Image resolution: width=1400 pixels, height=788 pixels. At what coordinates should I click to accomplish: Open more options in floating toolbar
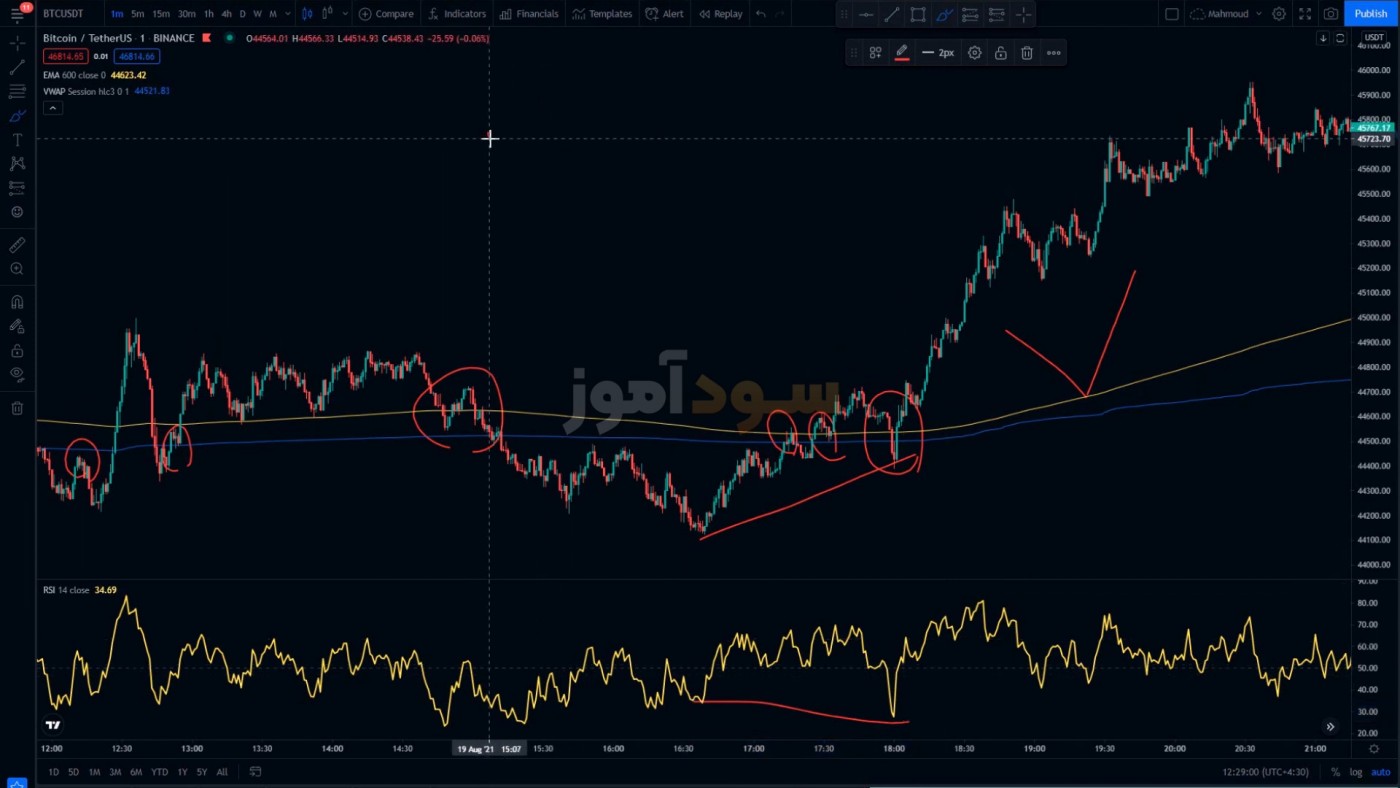point(1054,53)
